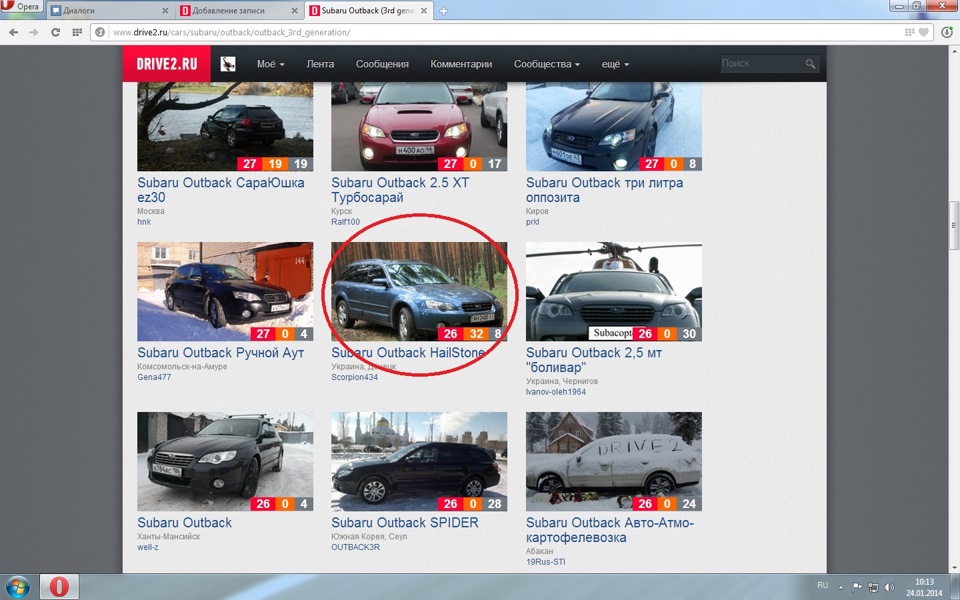The image size is (960, 600).
Task: Open Subaru Outback SPIDER link
Action: (x=405, y=523)
